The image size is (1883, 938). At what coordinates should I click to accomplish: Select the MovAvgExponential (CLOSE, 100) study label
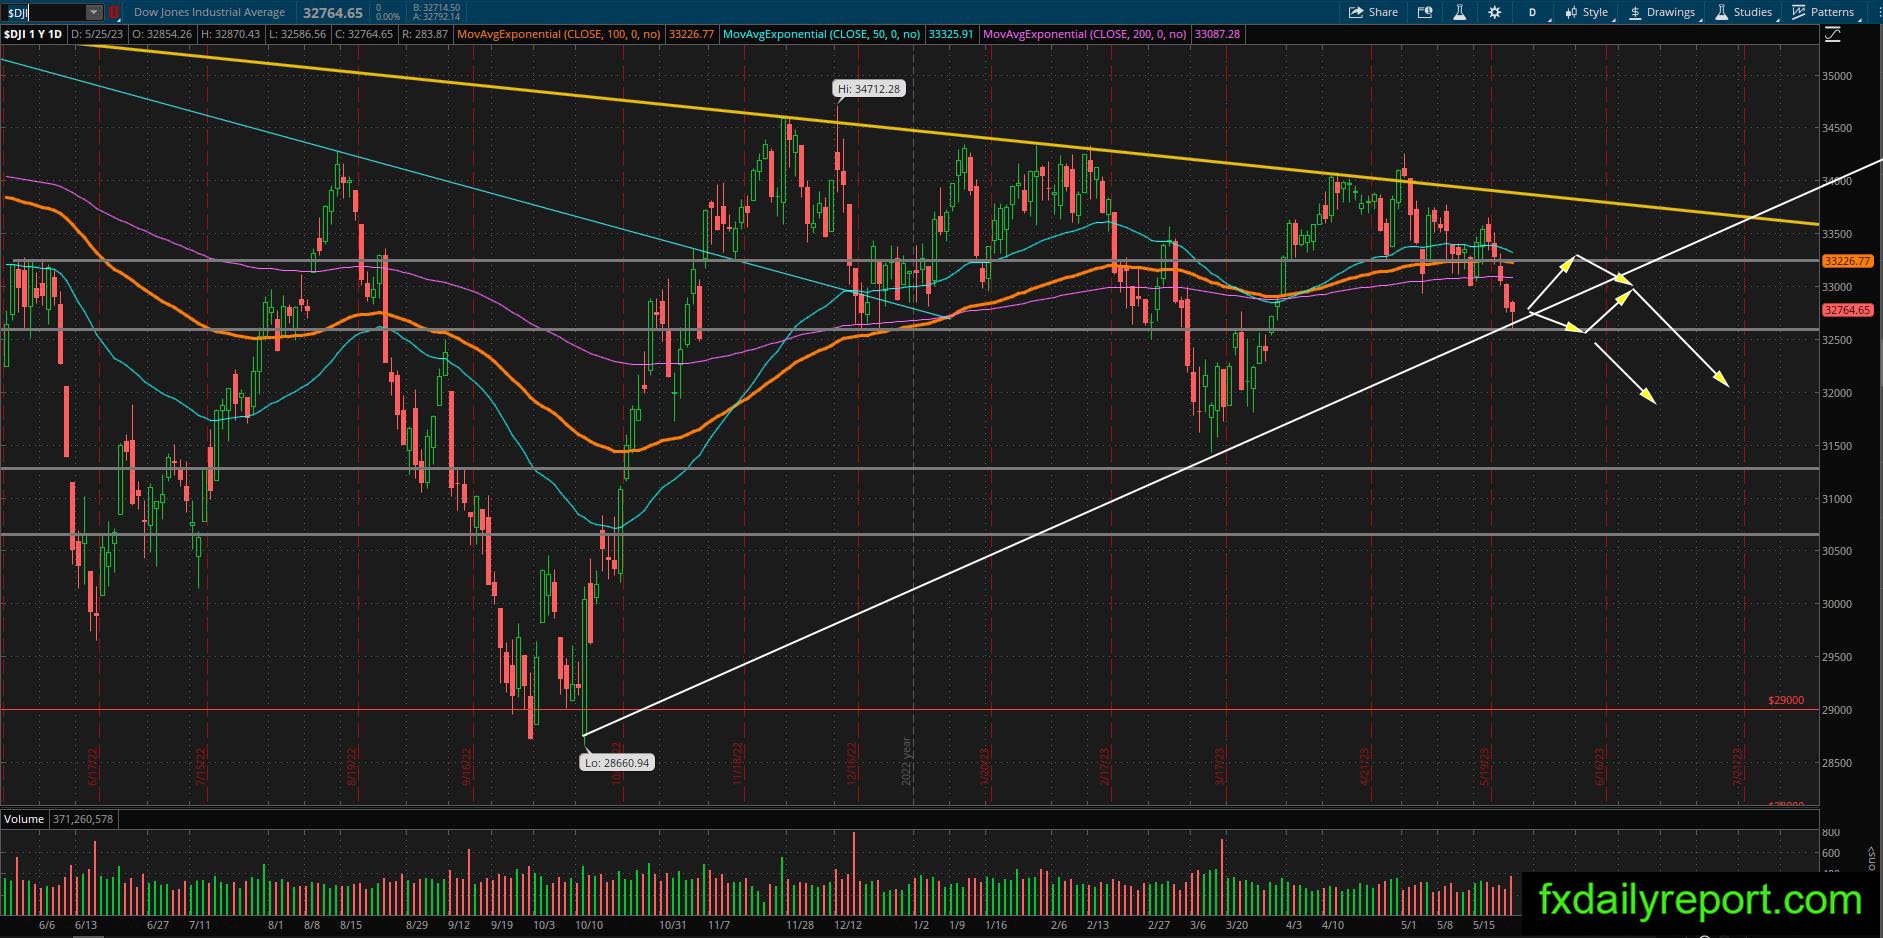(x=558, y=34)
